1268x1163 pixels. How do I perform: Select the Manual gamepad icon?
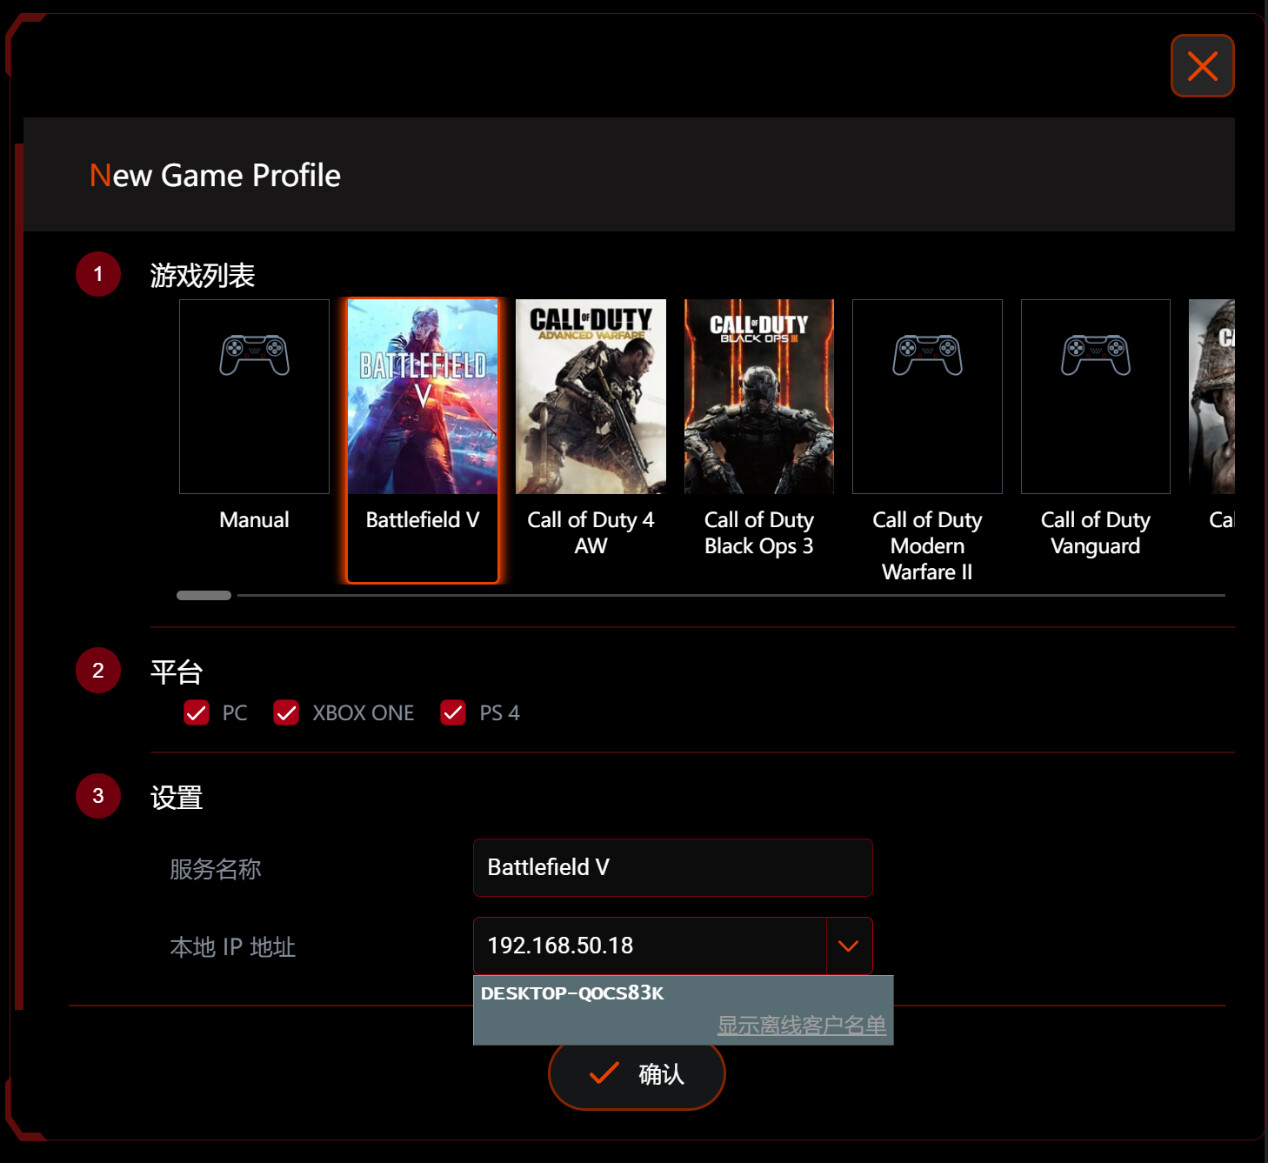[254, 356]
